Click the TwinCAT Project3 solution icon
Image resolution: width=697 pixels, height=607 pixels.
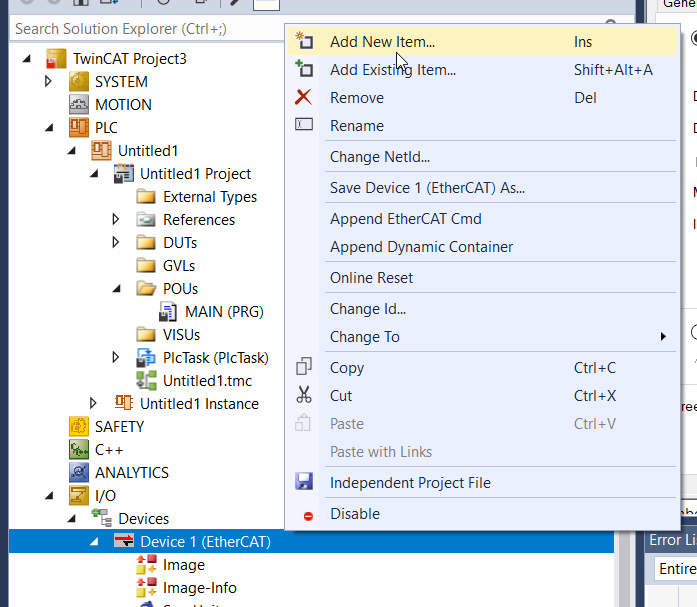[56, 59]
